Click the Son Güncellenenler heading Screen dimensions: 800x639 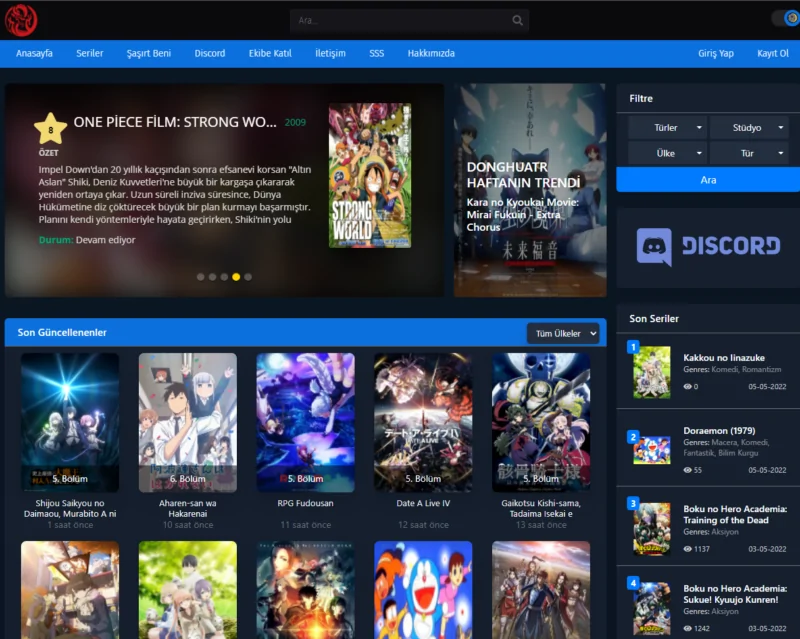click(x=62, y=332)
